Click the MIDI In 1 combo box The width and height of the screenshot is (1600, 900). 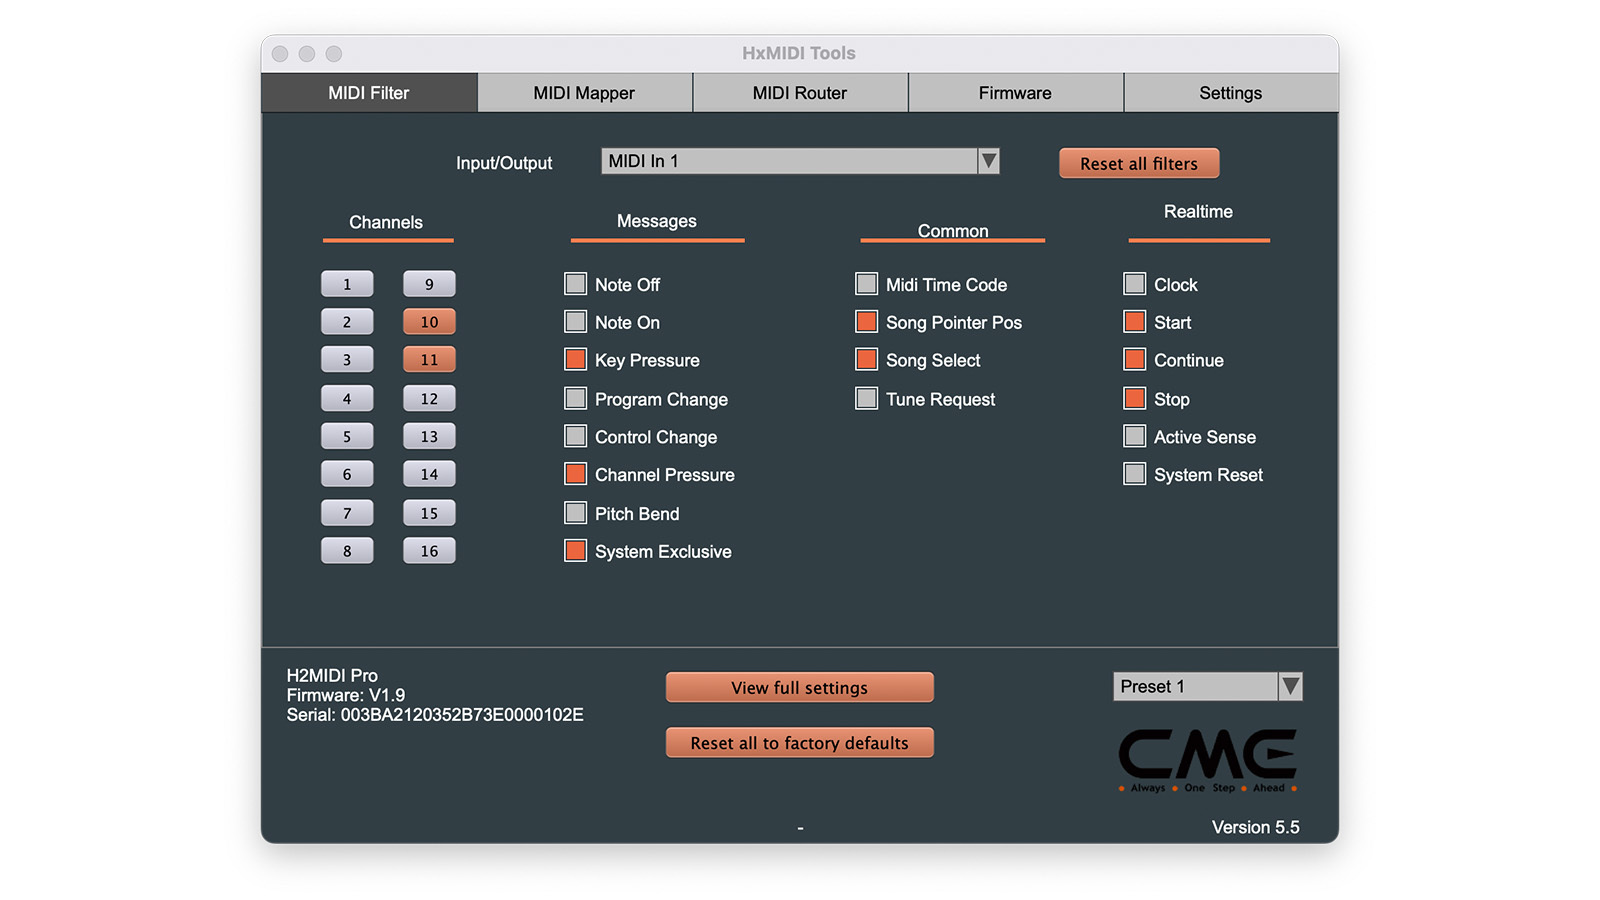788,161
